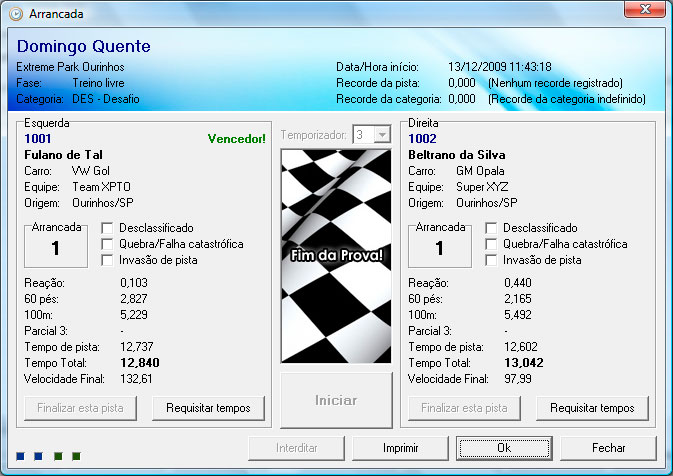The image size is (673, 476).
Task: Confirm with the Ok button
Action: point(503,448)
